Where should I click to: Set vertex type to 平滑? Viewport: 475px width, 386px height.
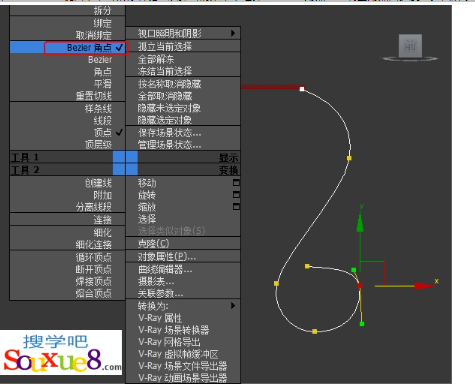point(67,84)
